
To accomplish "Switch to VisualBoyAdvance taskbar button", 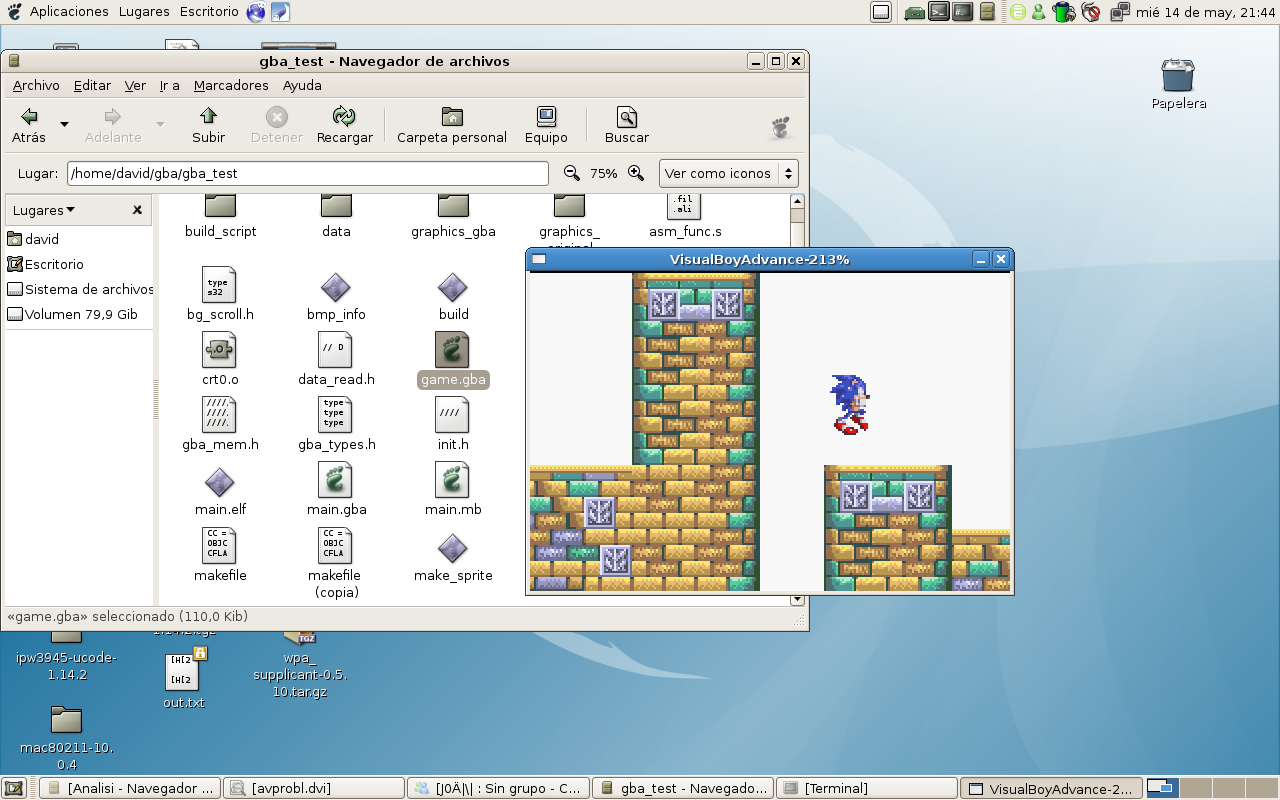I will coord(1052,788).
